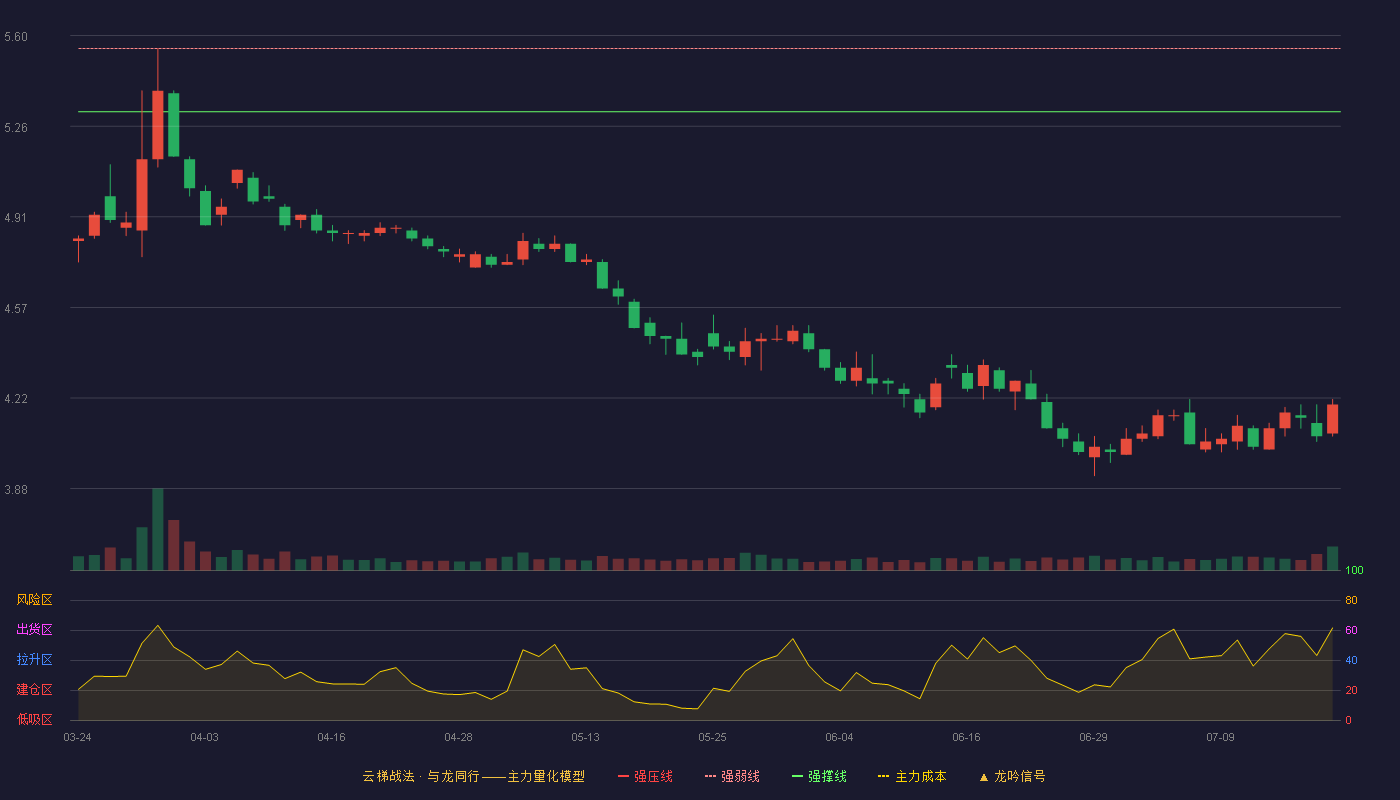This screenshot has width=1400, height=800.
Task: Click the 06-29 date label
Action: pyautogui.click(x=1094, y=737)
